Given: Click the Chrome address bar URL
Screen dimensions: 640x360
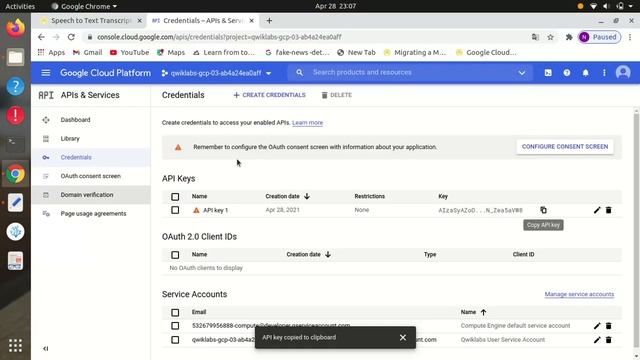Looking at the screenshot, I should tap(219, 37).
